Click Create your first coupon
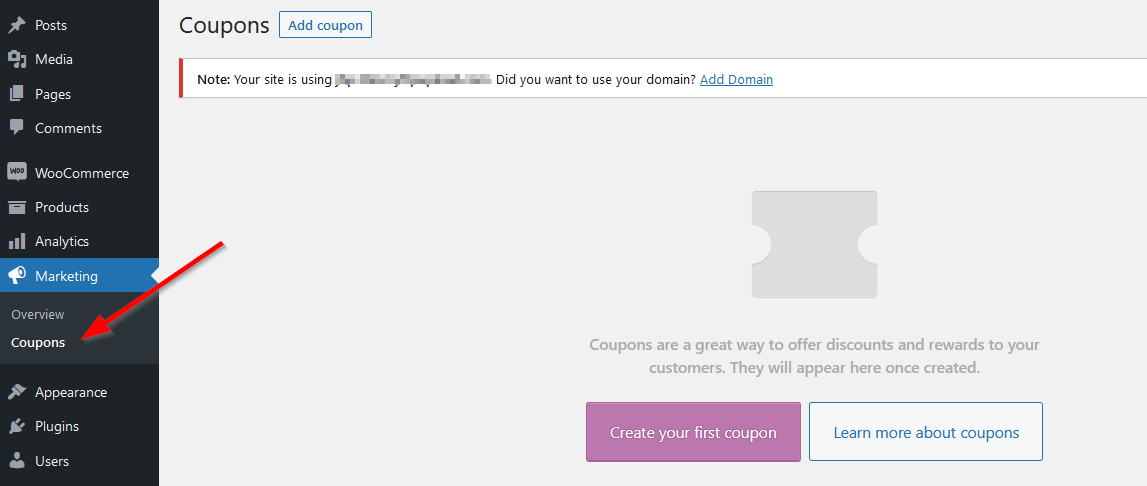The height and width of the screenshot is (486, 1147). pyautogui.click(x=693, y=432)
